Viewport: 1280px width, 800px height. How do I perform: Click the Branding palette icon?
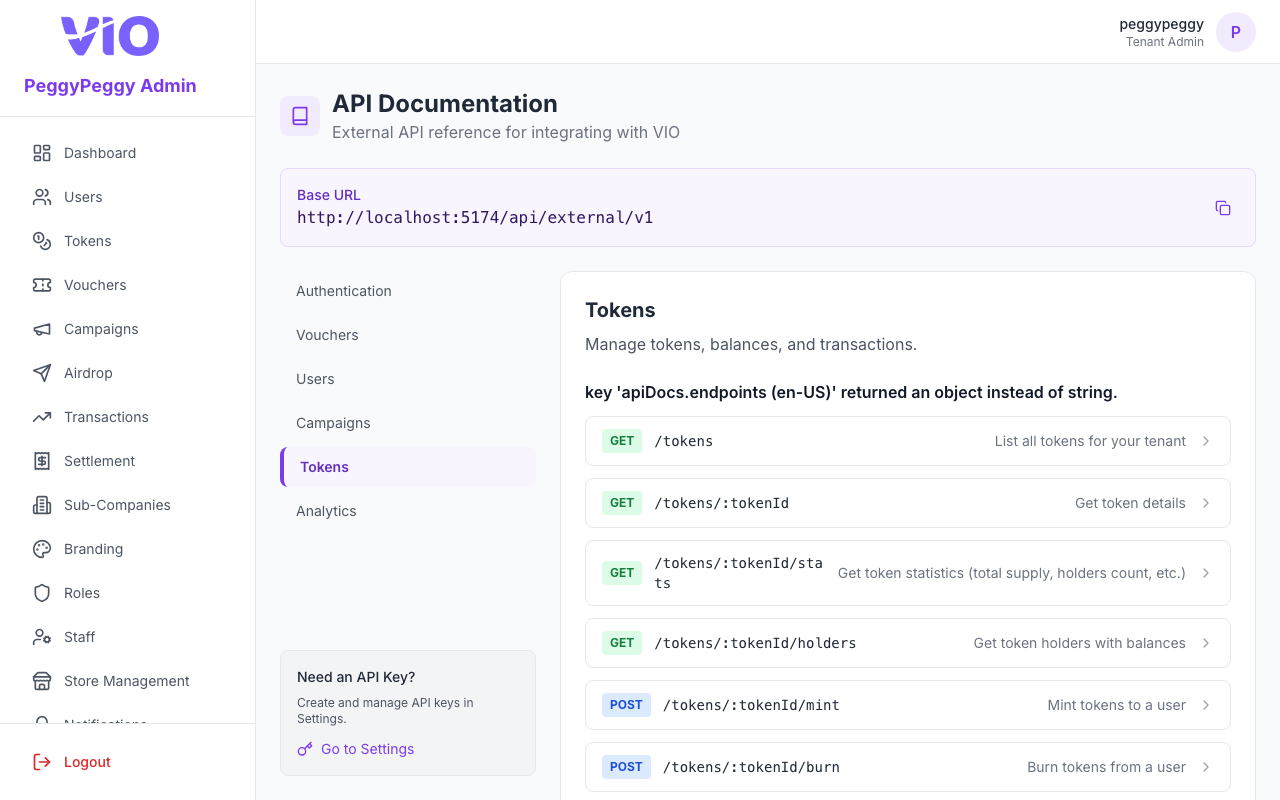pos(42,549)
